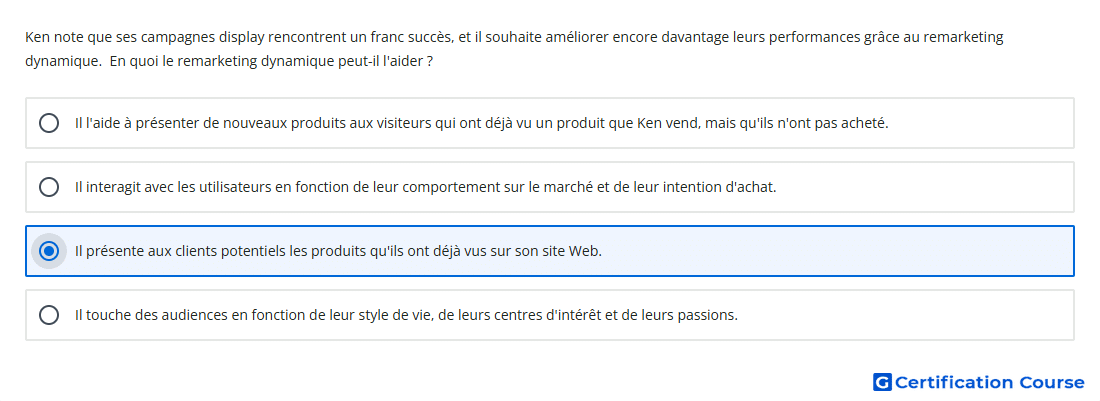Click the 'Certification Course' brand text
The image size is (1100, 401).
989,382
